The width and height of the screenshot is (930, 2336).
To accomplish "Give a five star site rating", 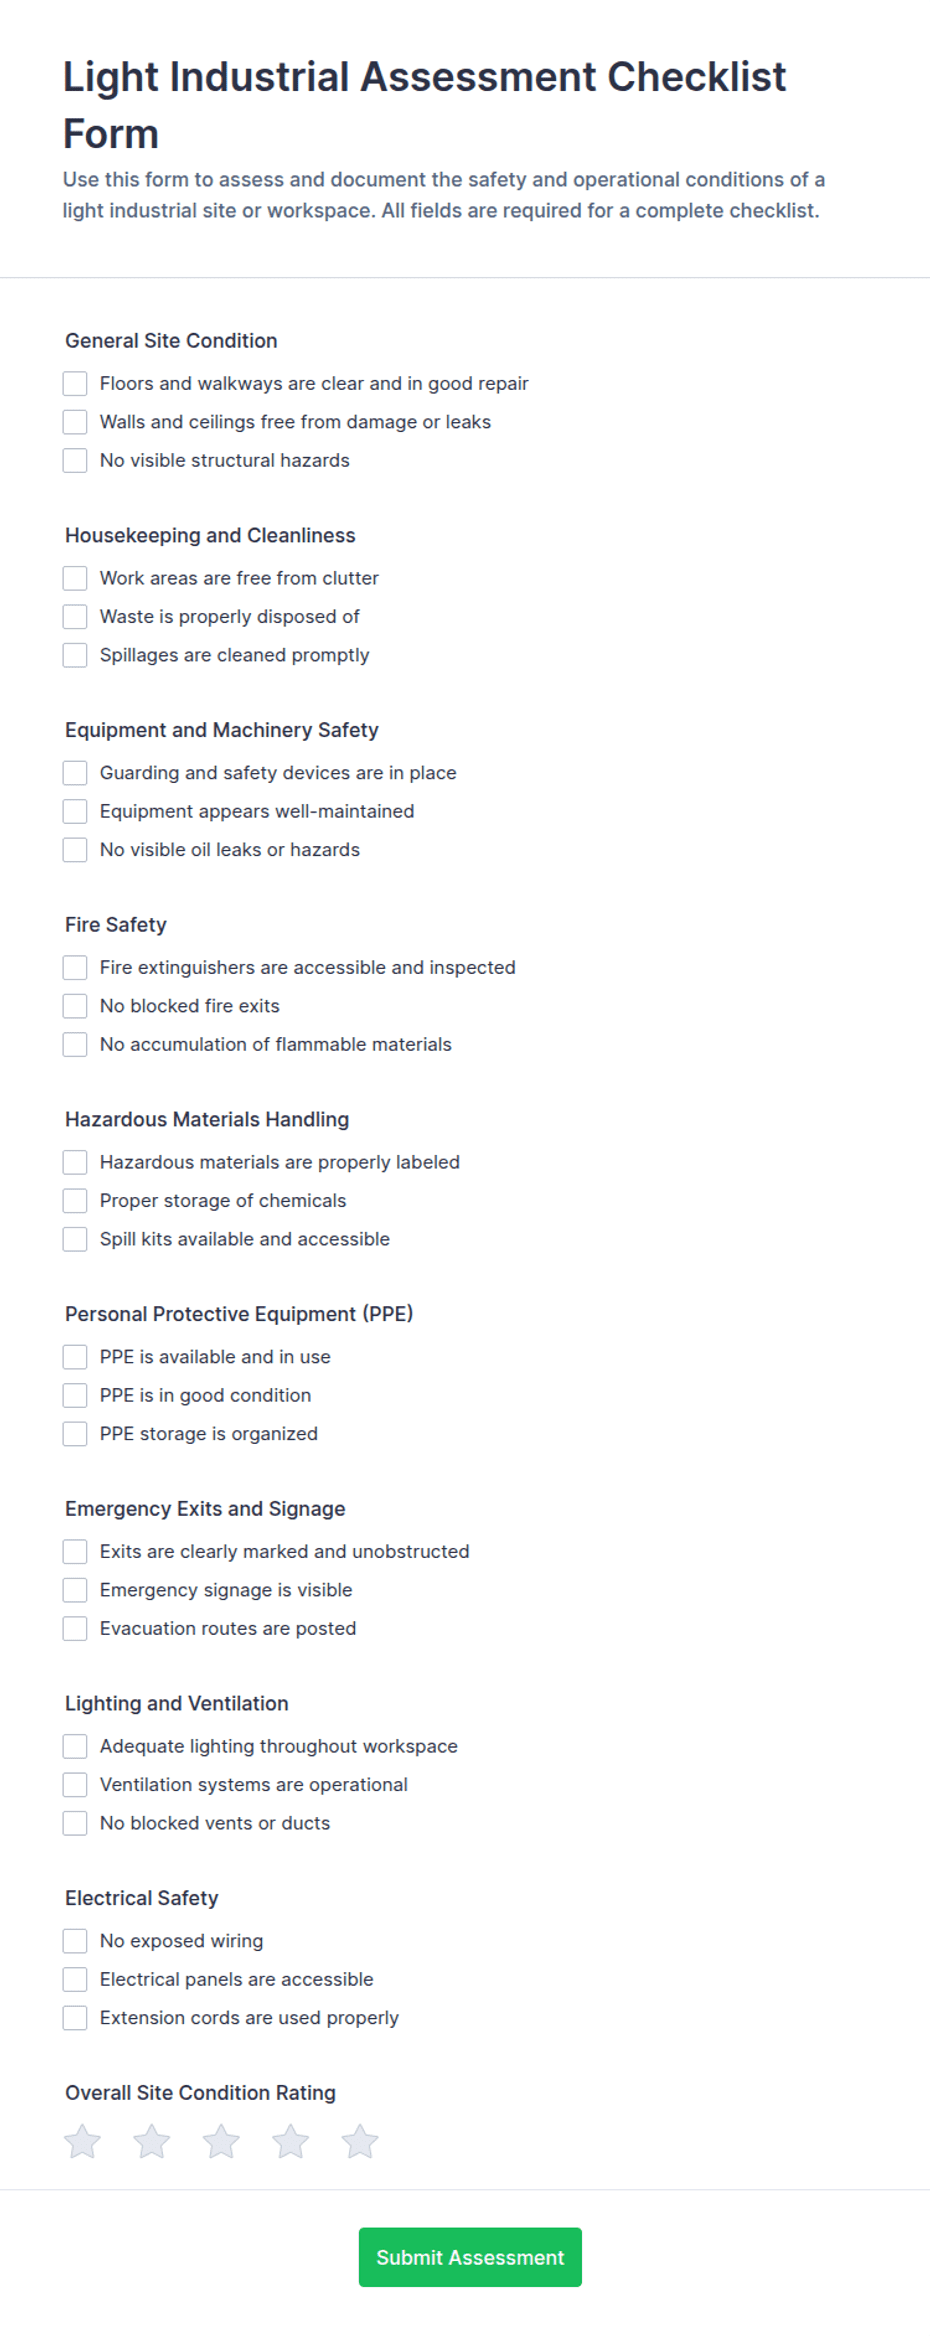I will pyautogui.click(x=360, y=2141).
